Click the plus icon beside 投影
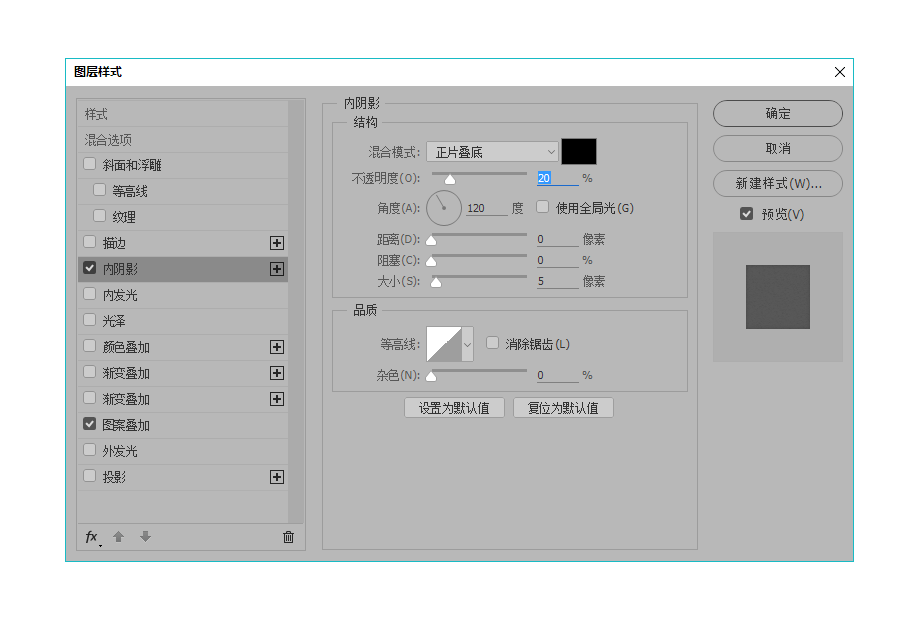The width and height of the screenshot is (920, 620). [x=277, y=477]
